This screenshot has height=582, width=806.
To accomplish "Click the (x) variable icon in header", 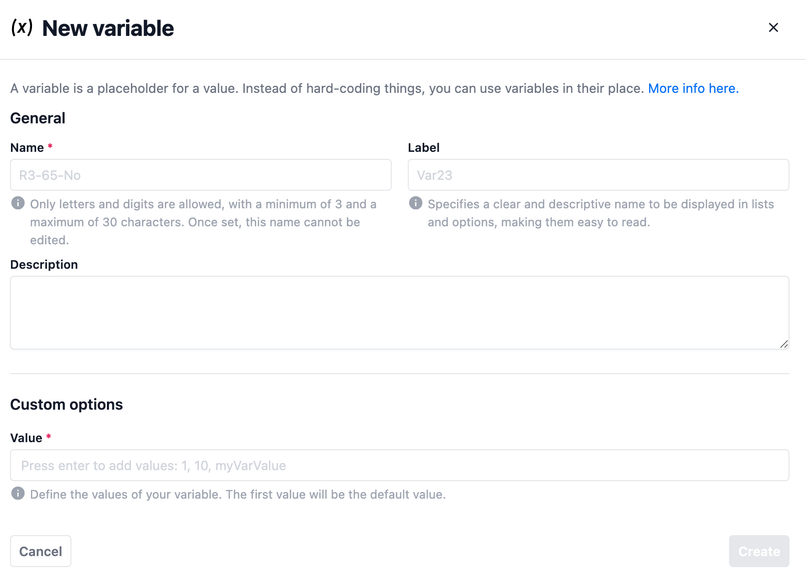I will point(21,28).
